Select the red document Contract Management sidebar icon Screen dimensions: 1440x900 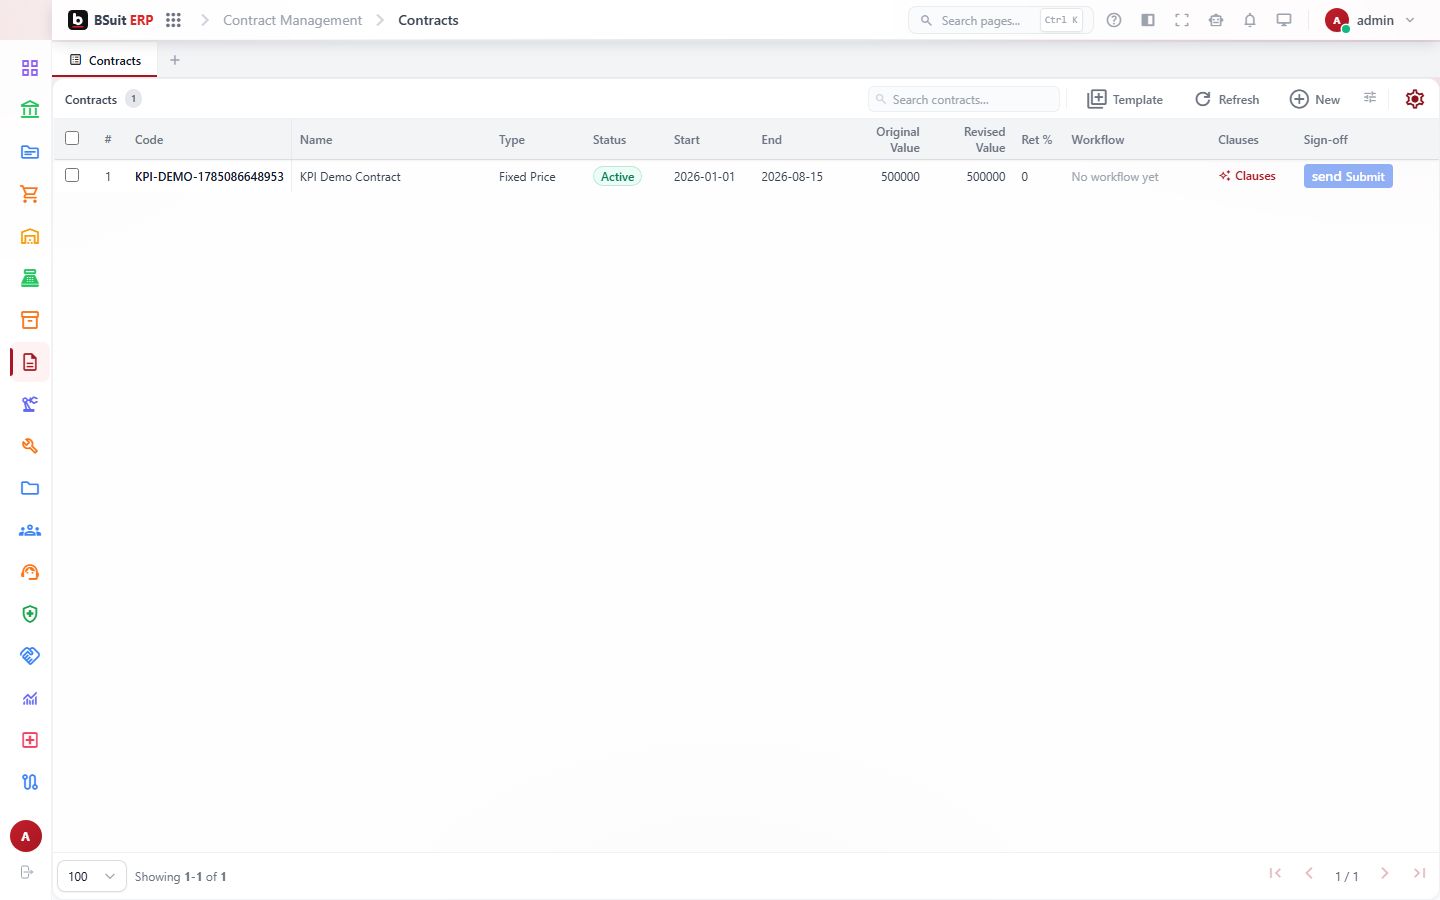coord(30,362)
